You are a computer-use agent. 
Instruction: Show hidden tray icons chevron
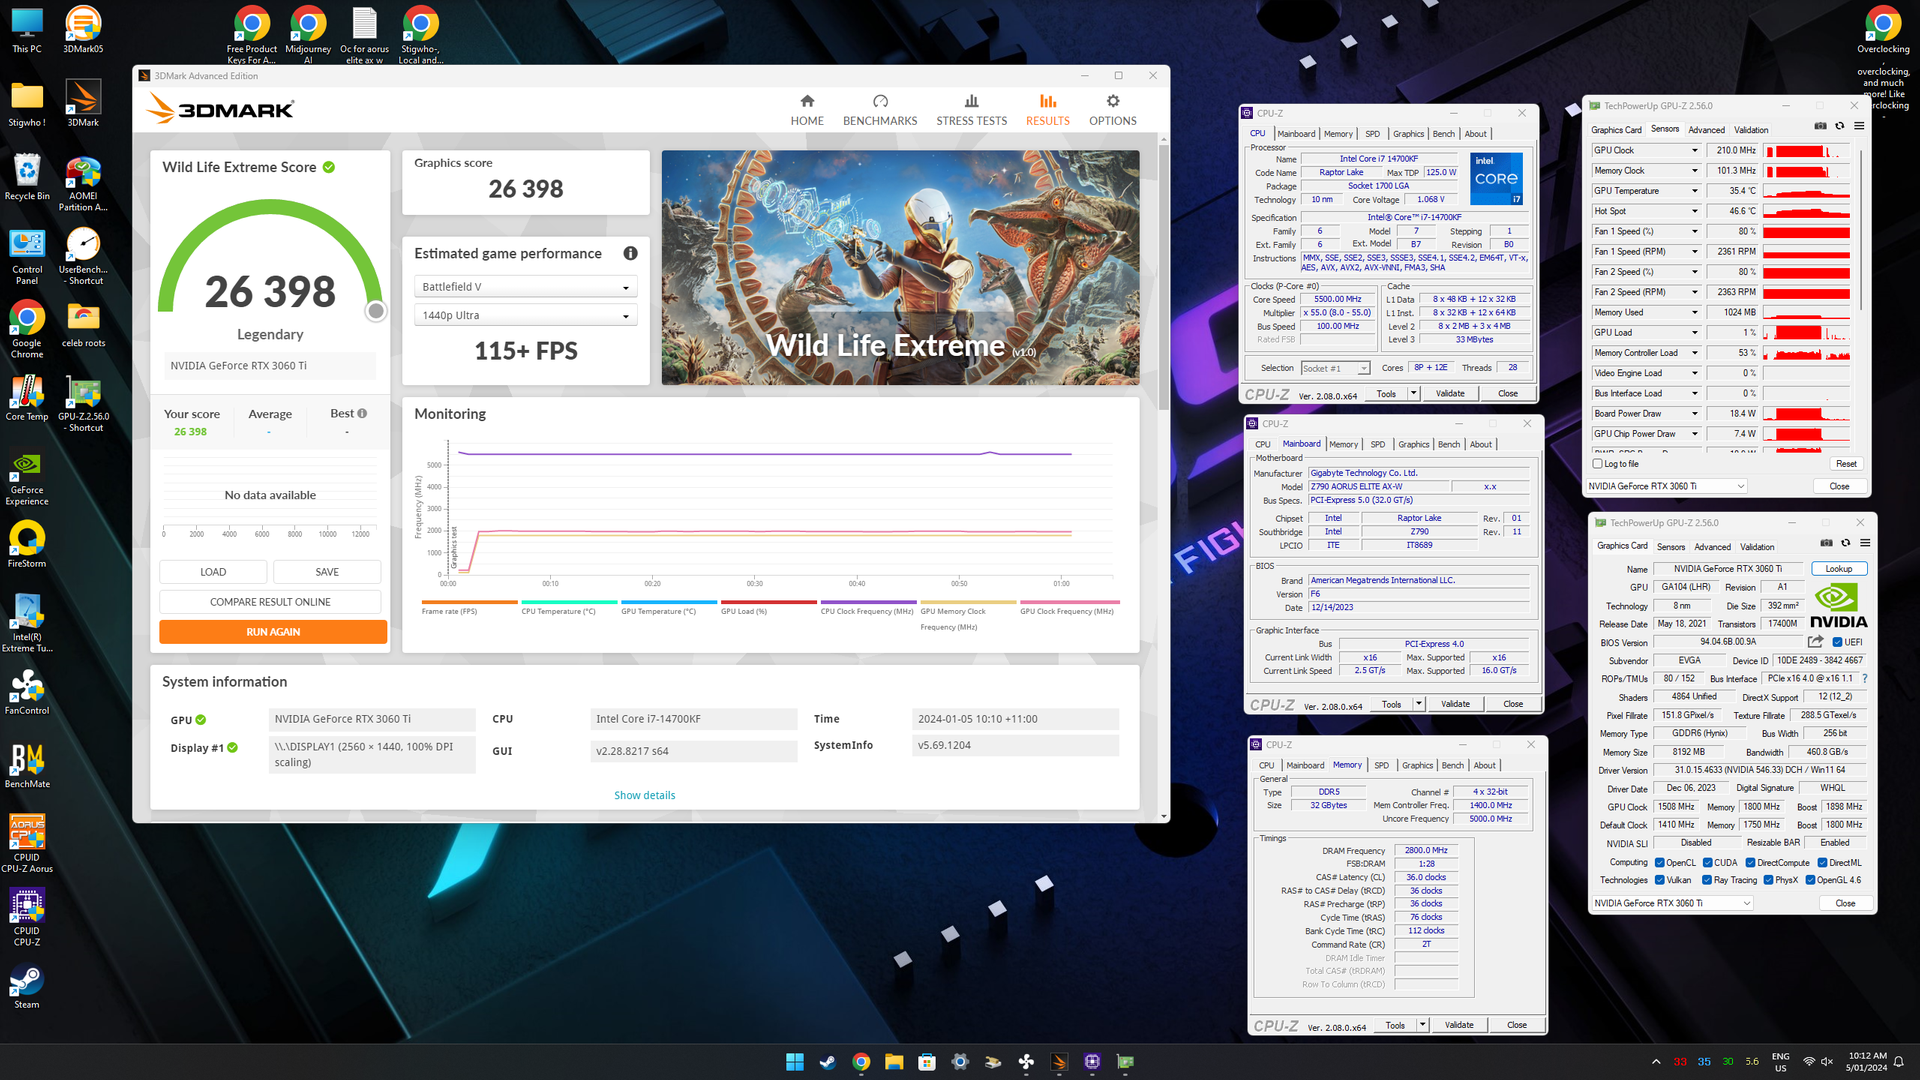(1656, 1062)
